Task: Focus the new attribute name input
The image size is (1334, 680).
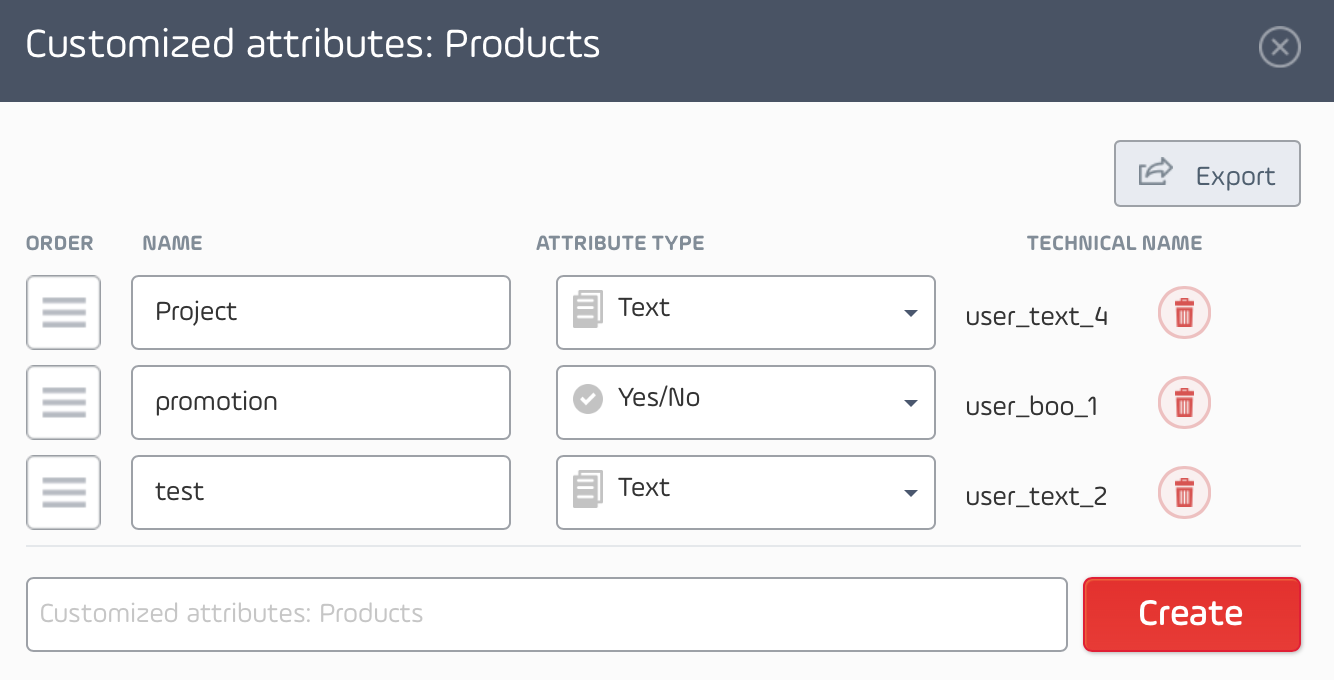Action: [x=547, y=614]
